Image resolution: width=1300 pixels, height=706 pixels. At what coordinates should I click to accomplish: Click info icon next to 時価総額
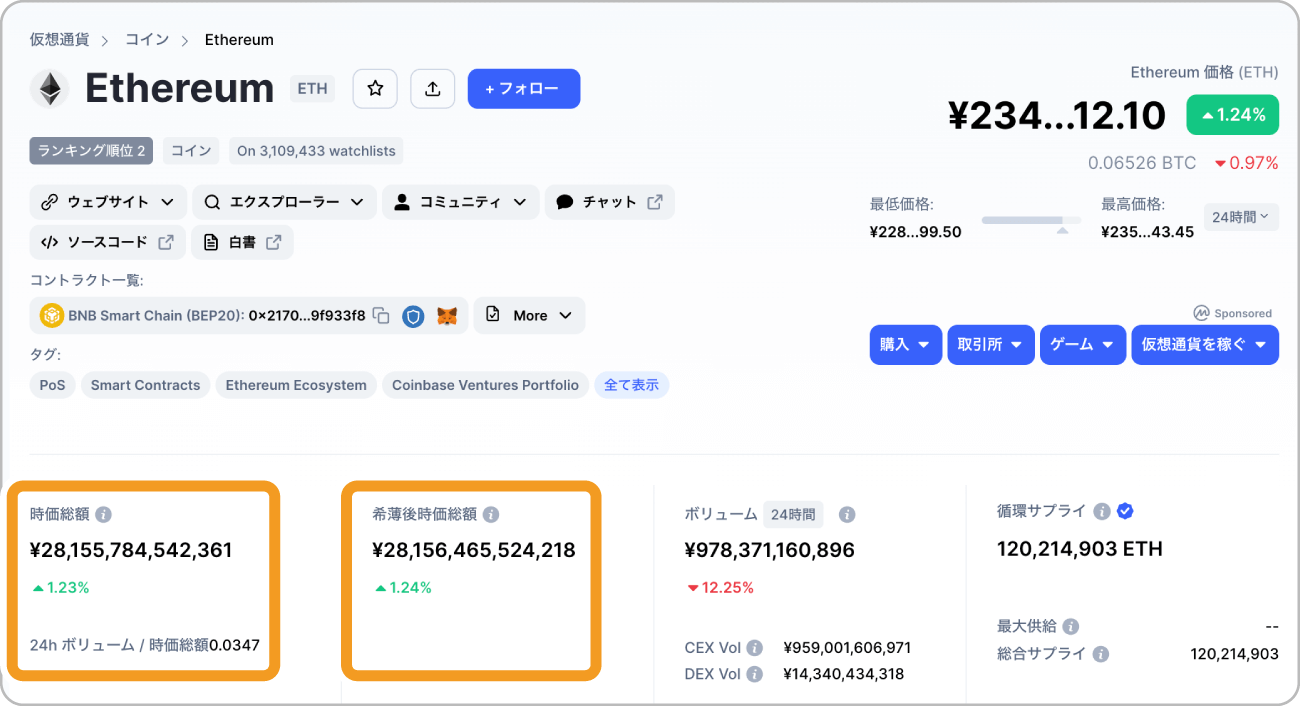click(x=103, y=515)
